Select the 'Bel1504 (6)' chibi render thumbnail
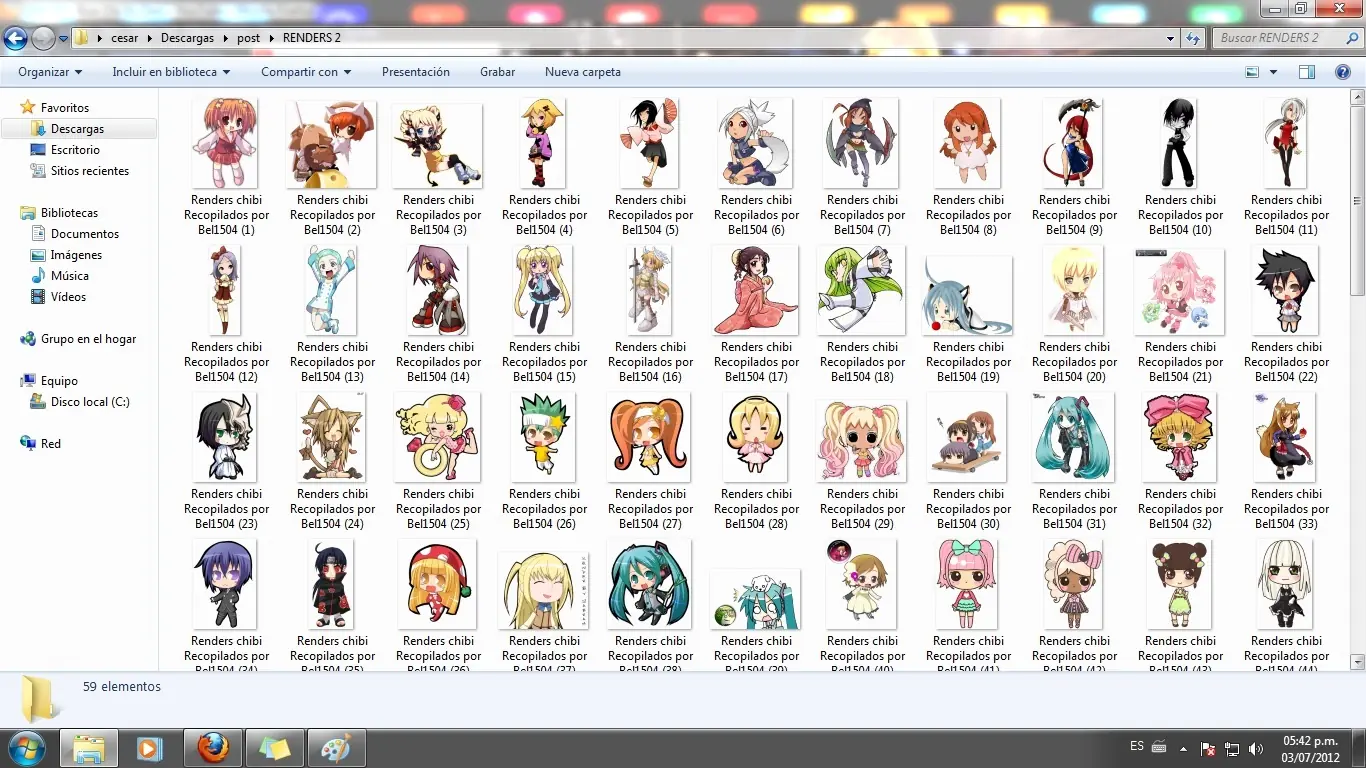Screen dimensions: 1366x768 coord(756,143)
